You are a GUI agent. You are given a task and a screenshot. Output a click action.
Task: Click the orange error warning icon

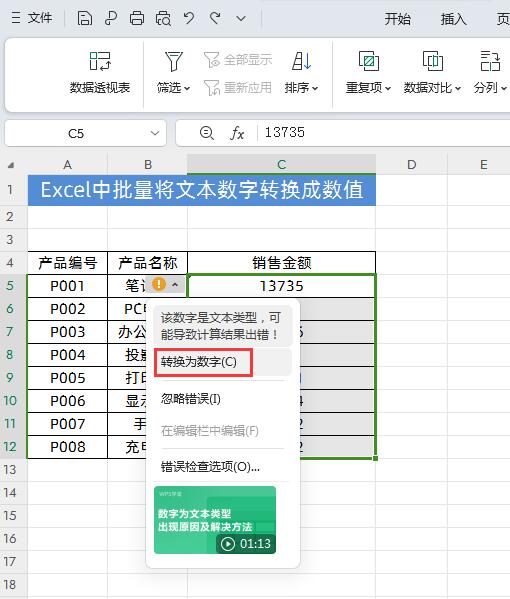(x=159, y=284)
